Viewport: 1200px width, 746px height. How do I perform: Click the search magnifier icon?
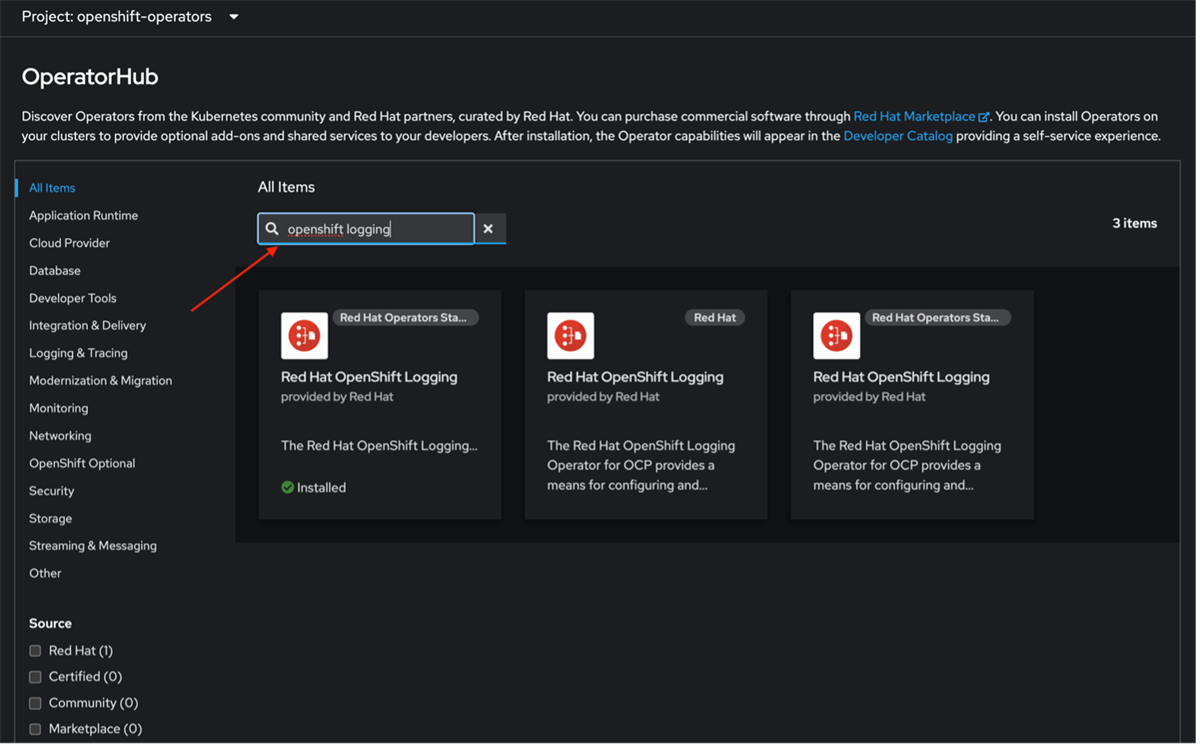[272, 229]
